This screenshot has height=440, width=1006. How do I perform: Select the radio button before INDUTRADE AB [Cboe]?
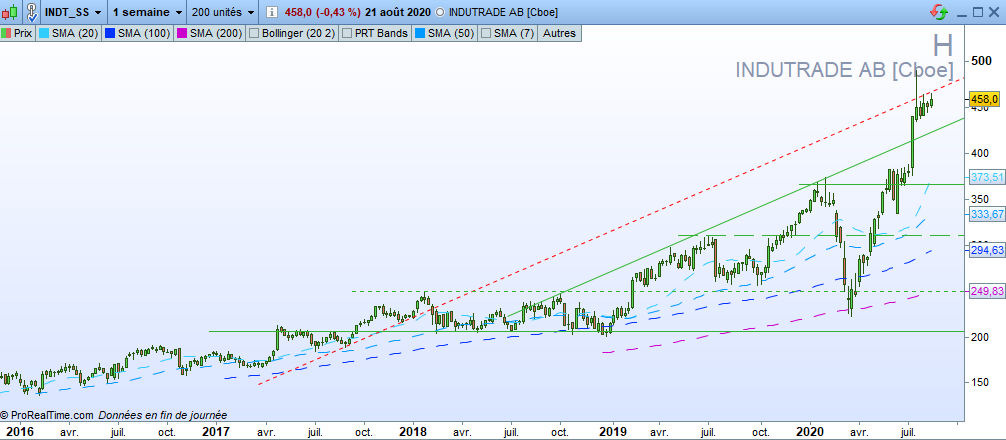(439, 12)
